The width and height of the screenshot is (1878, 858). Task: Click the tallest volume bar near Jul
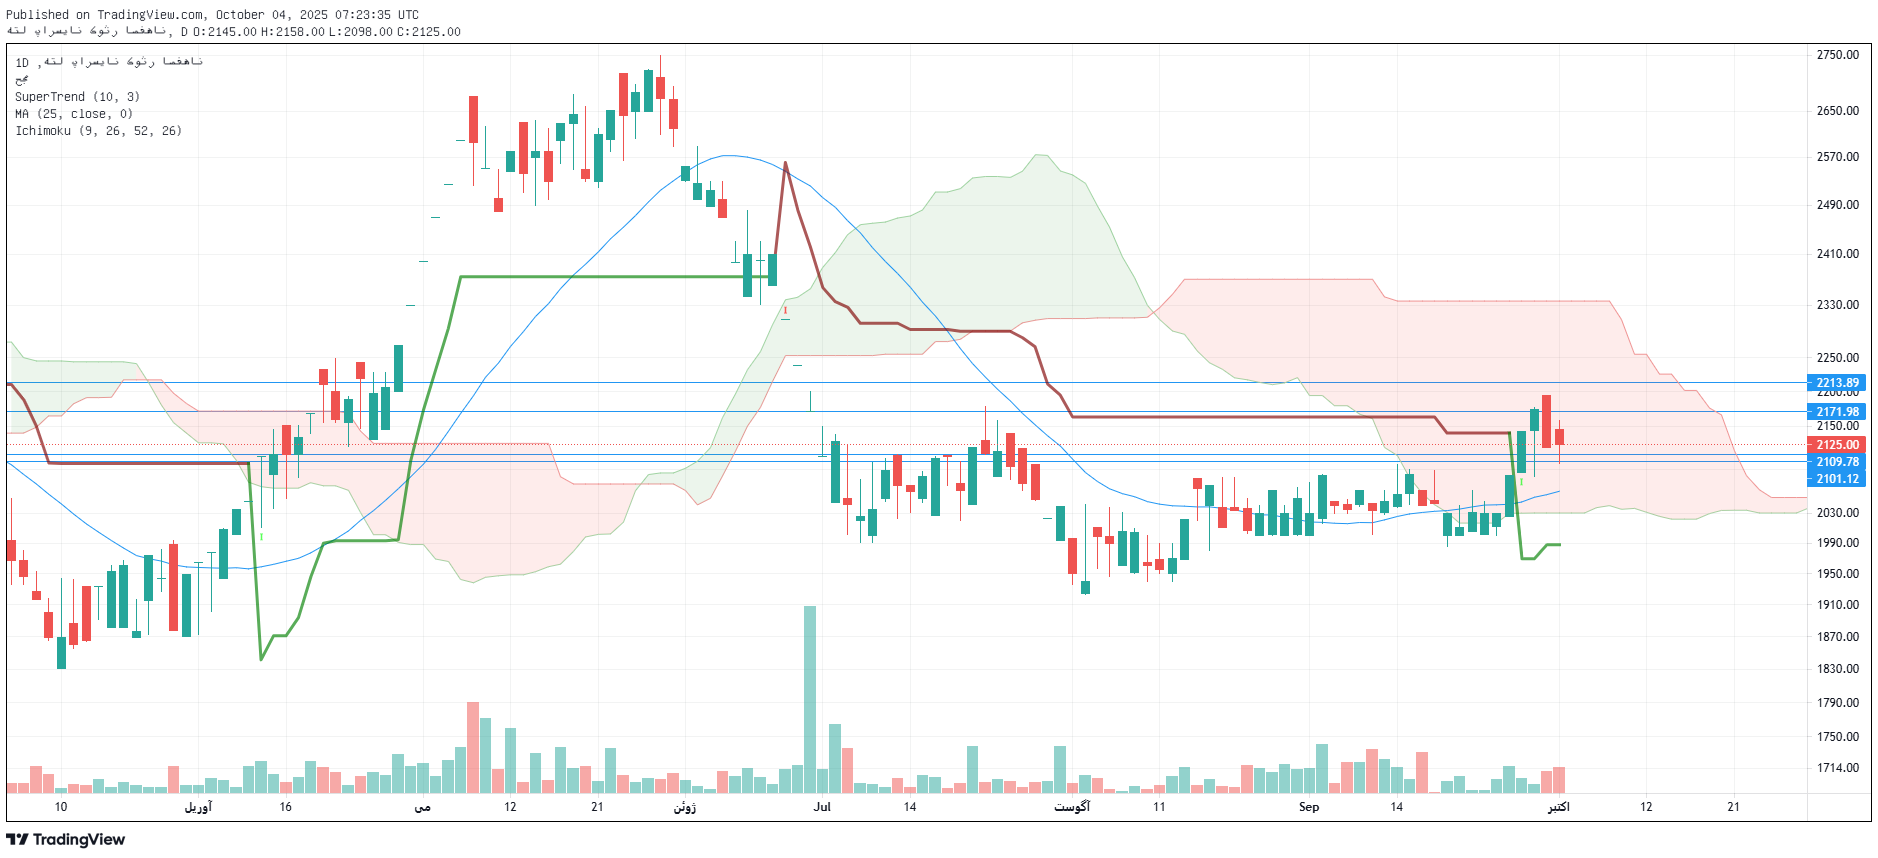[x=810, y=700]
